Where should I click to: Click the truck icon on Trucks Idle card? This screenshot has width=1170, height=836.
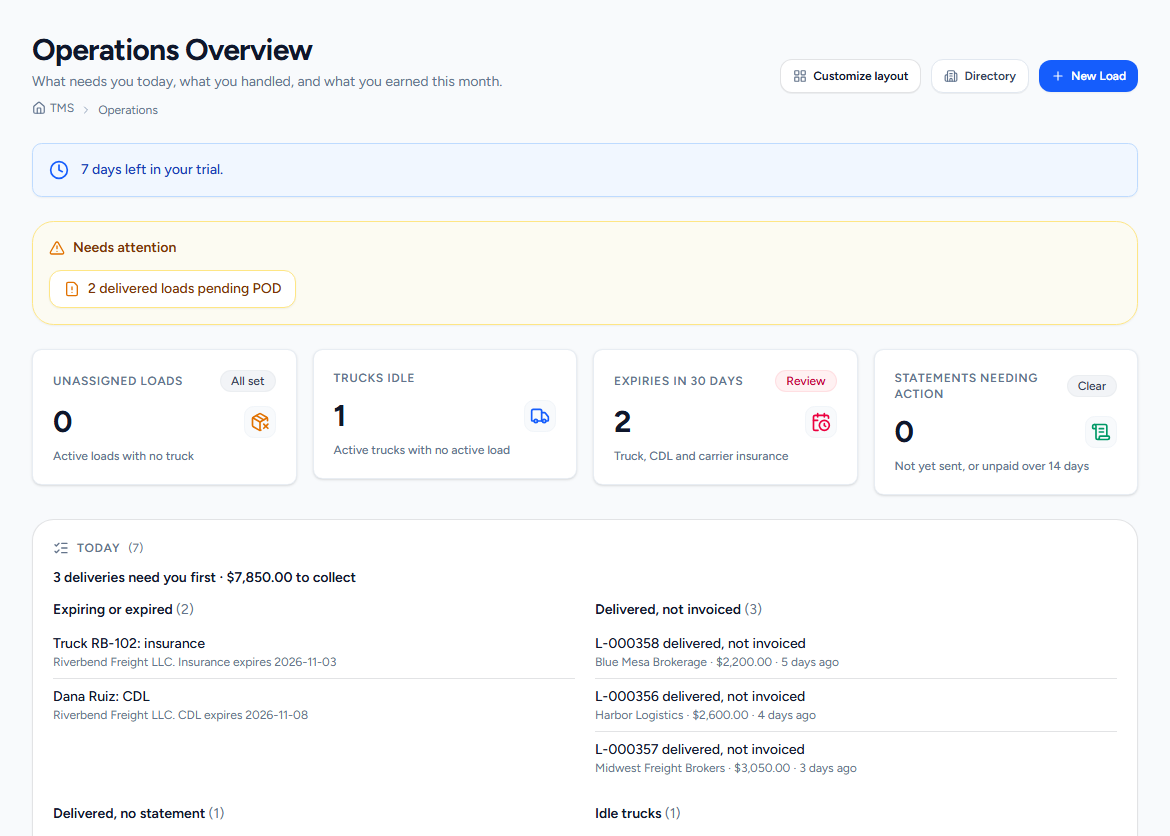(539, 417)
